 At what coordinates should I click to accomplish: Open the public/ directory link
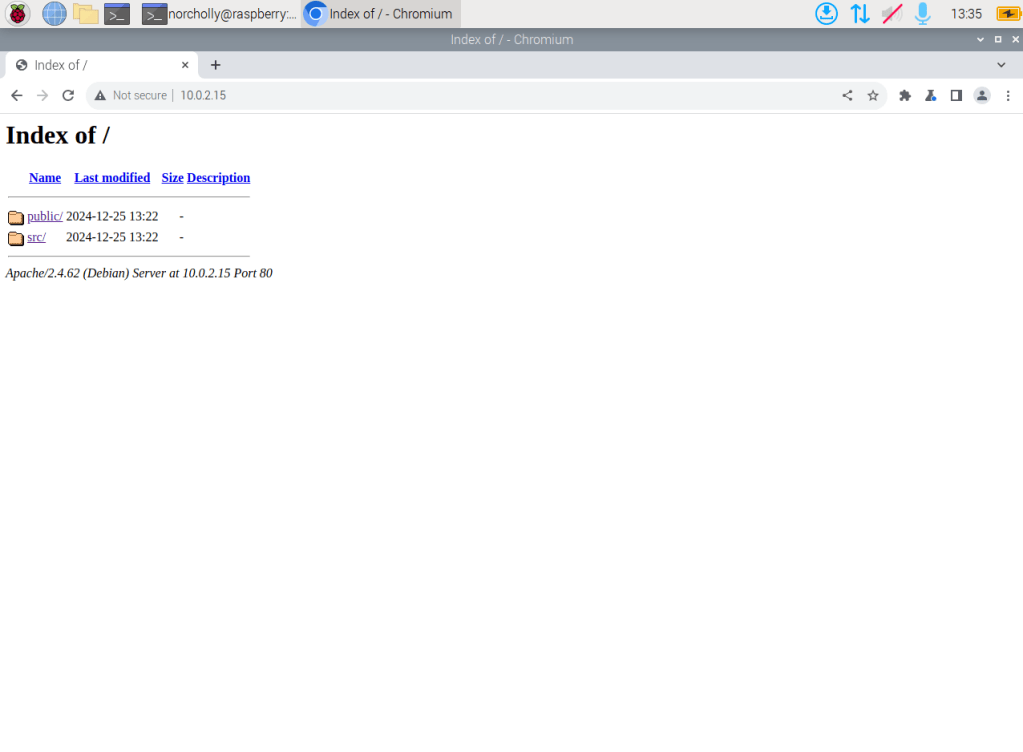pos(45,216)
